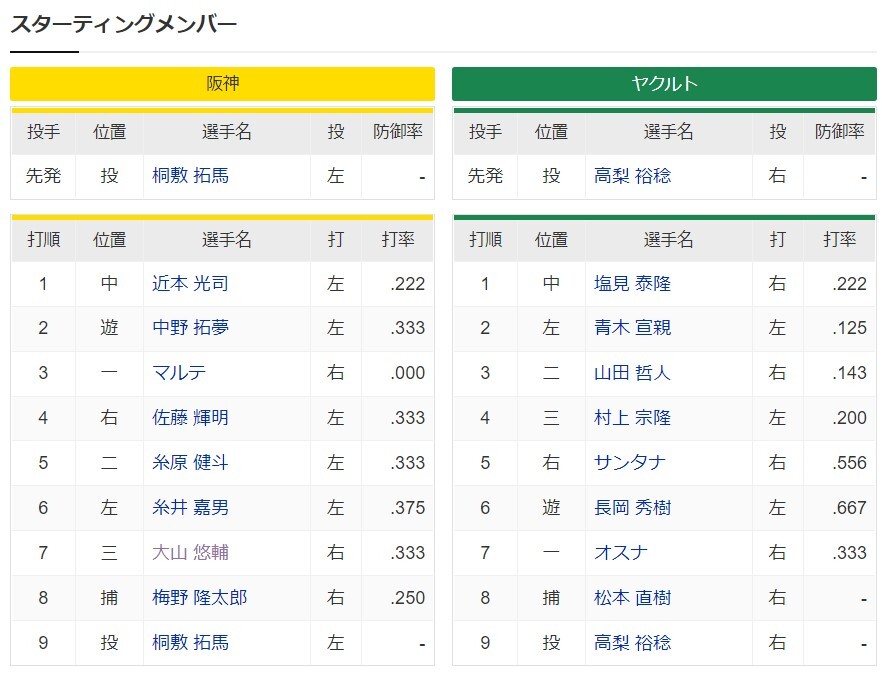Open 近本 光司 player page
This screenshot has height=687, width=882.
190,284
